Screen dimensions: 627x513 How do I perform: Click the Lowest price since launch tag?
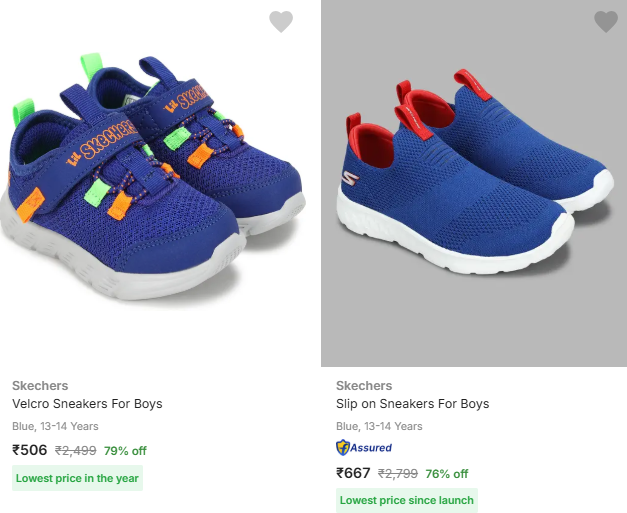coord(407,501)
